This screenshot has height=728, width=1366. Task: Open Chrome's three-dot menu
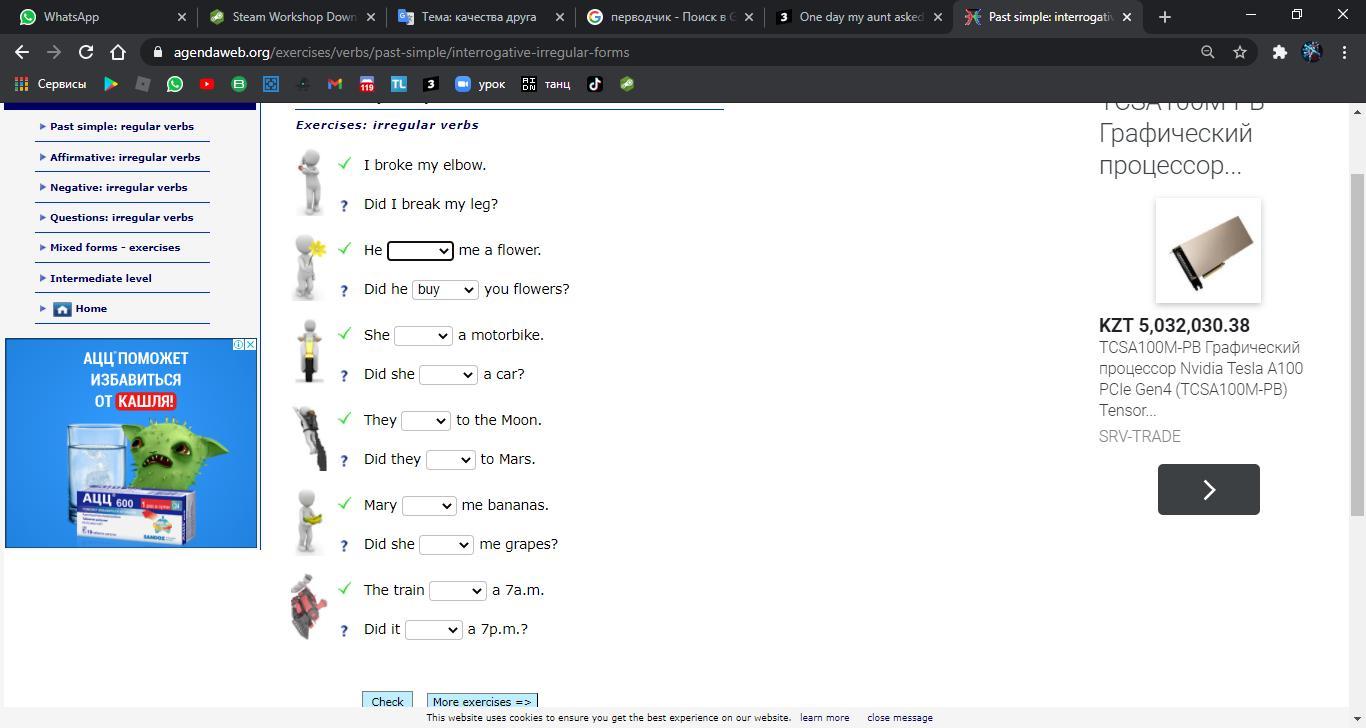(1344, 52)
